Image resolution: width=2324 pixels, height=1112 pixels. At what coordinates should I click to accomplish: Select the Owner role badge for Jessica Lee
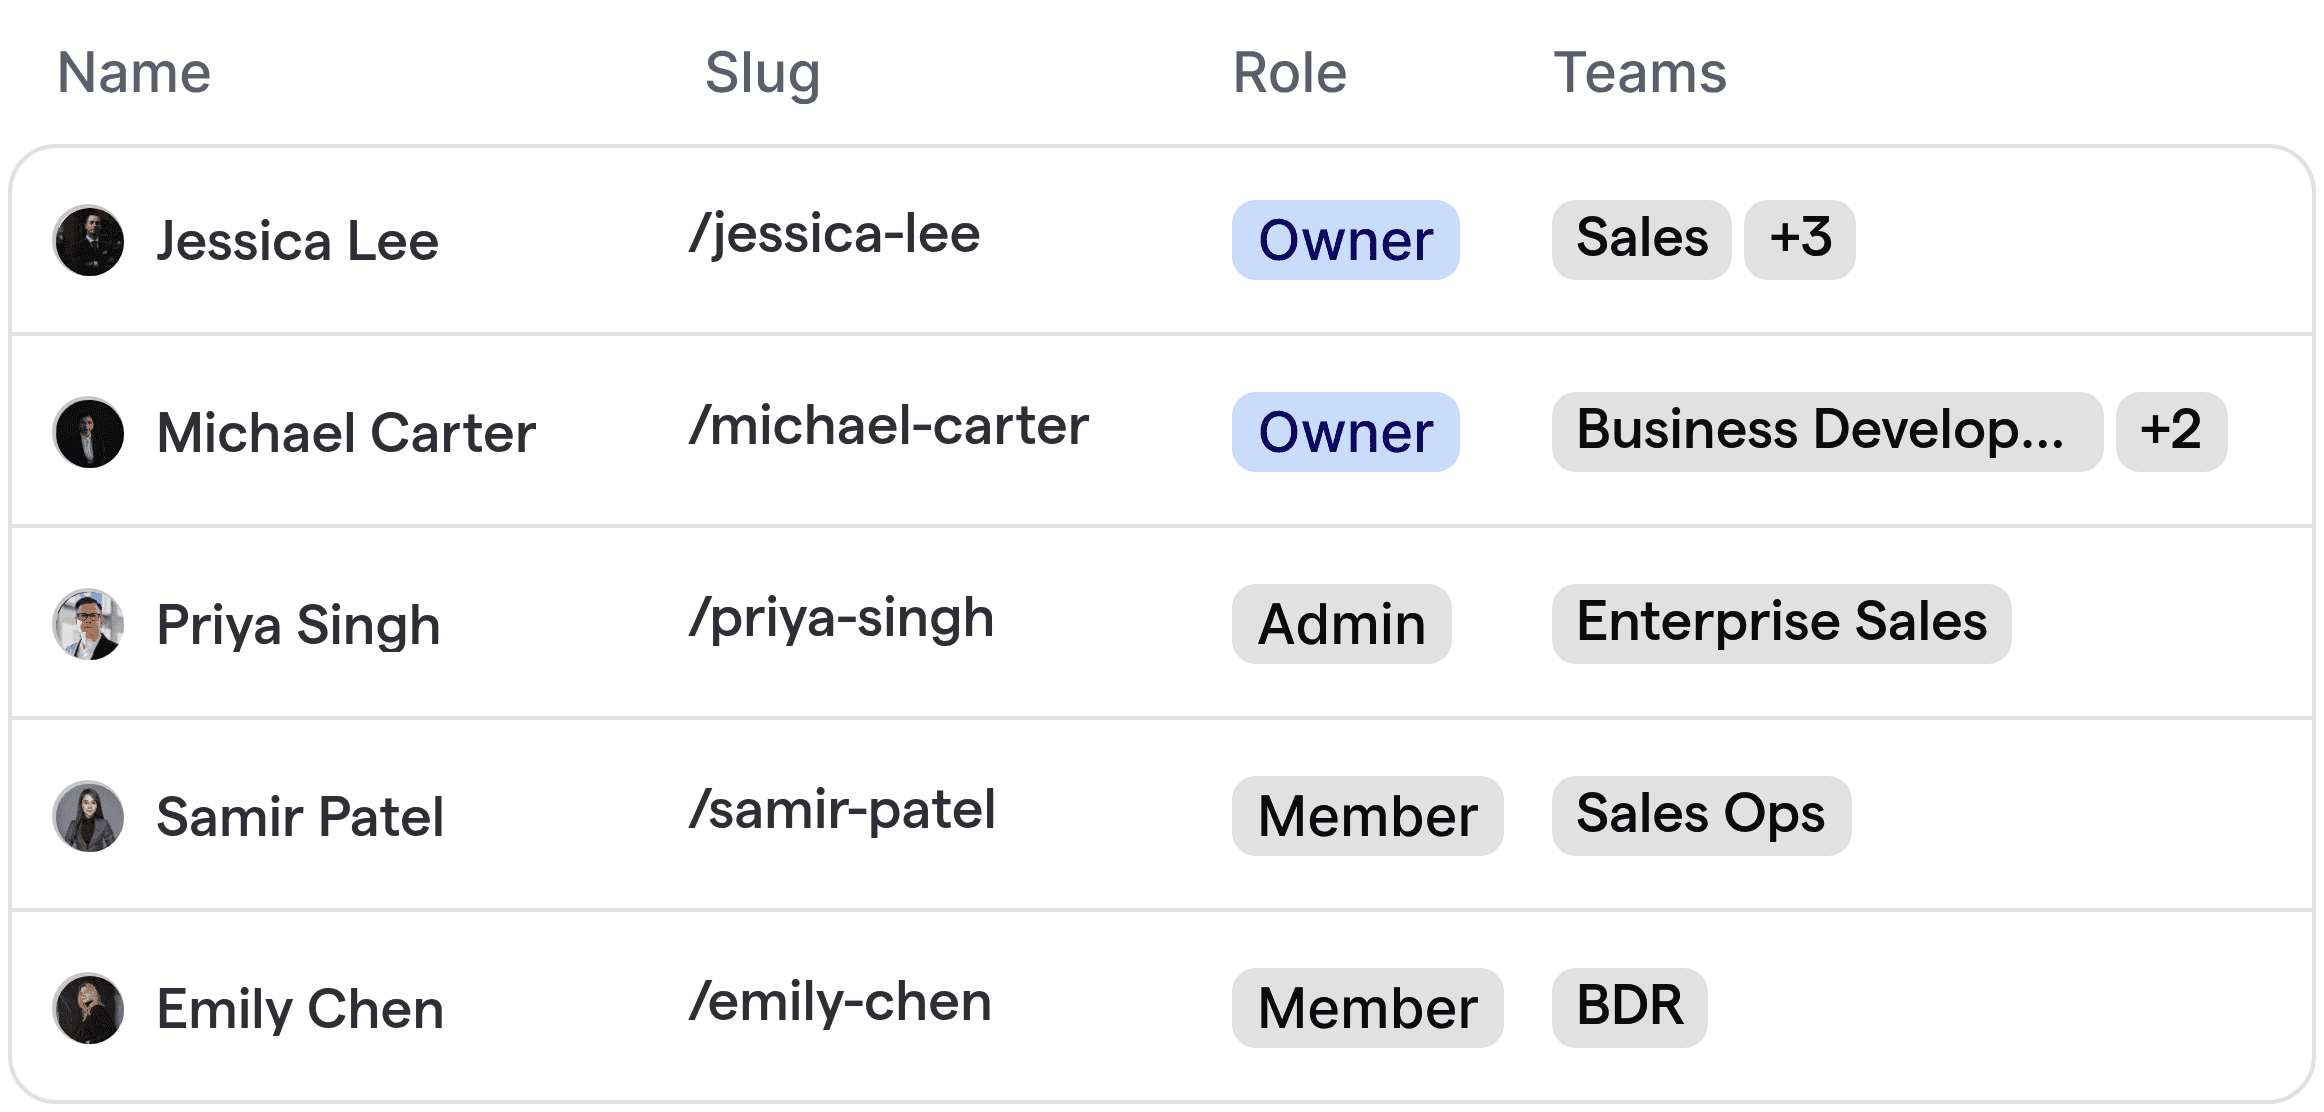(1344, 240)
